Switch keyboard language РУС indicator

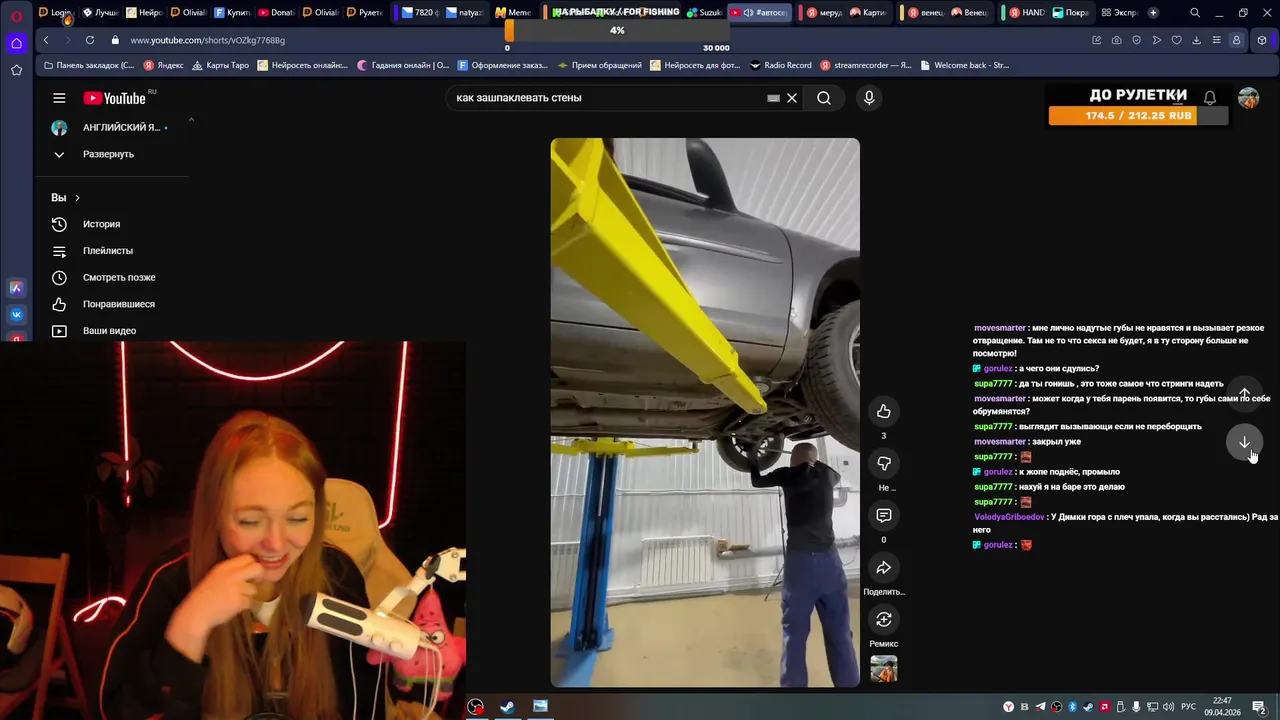click(x=1188, y=707)
